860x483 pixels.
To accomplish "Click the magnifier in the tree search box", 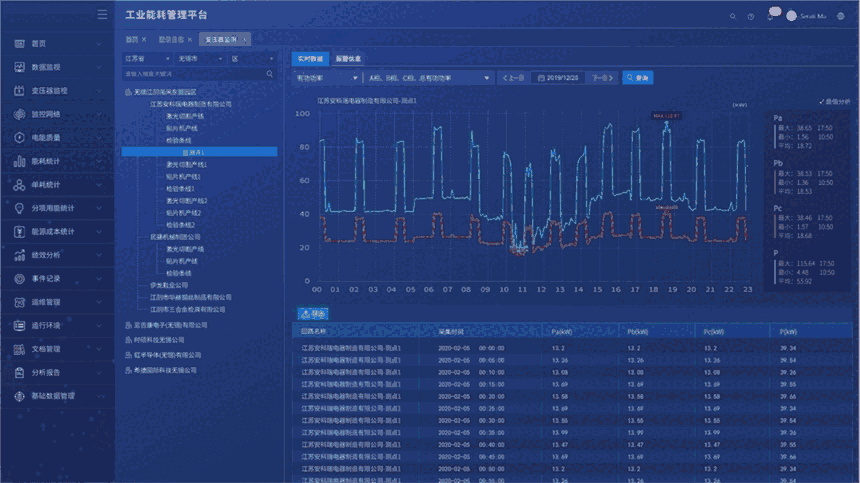I will click(x=270, y=74).
